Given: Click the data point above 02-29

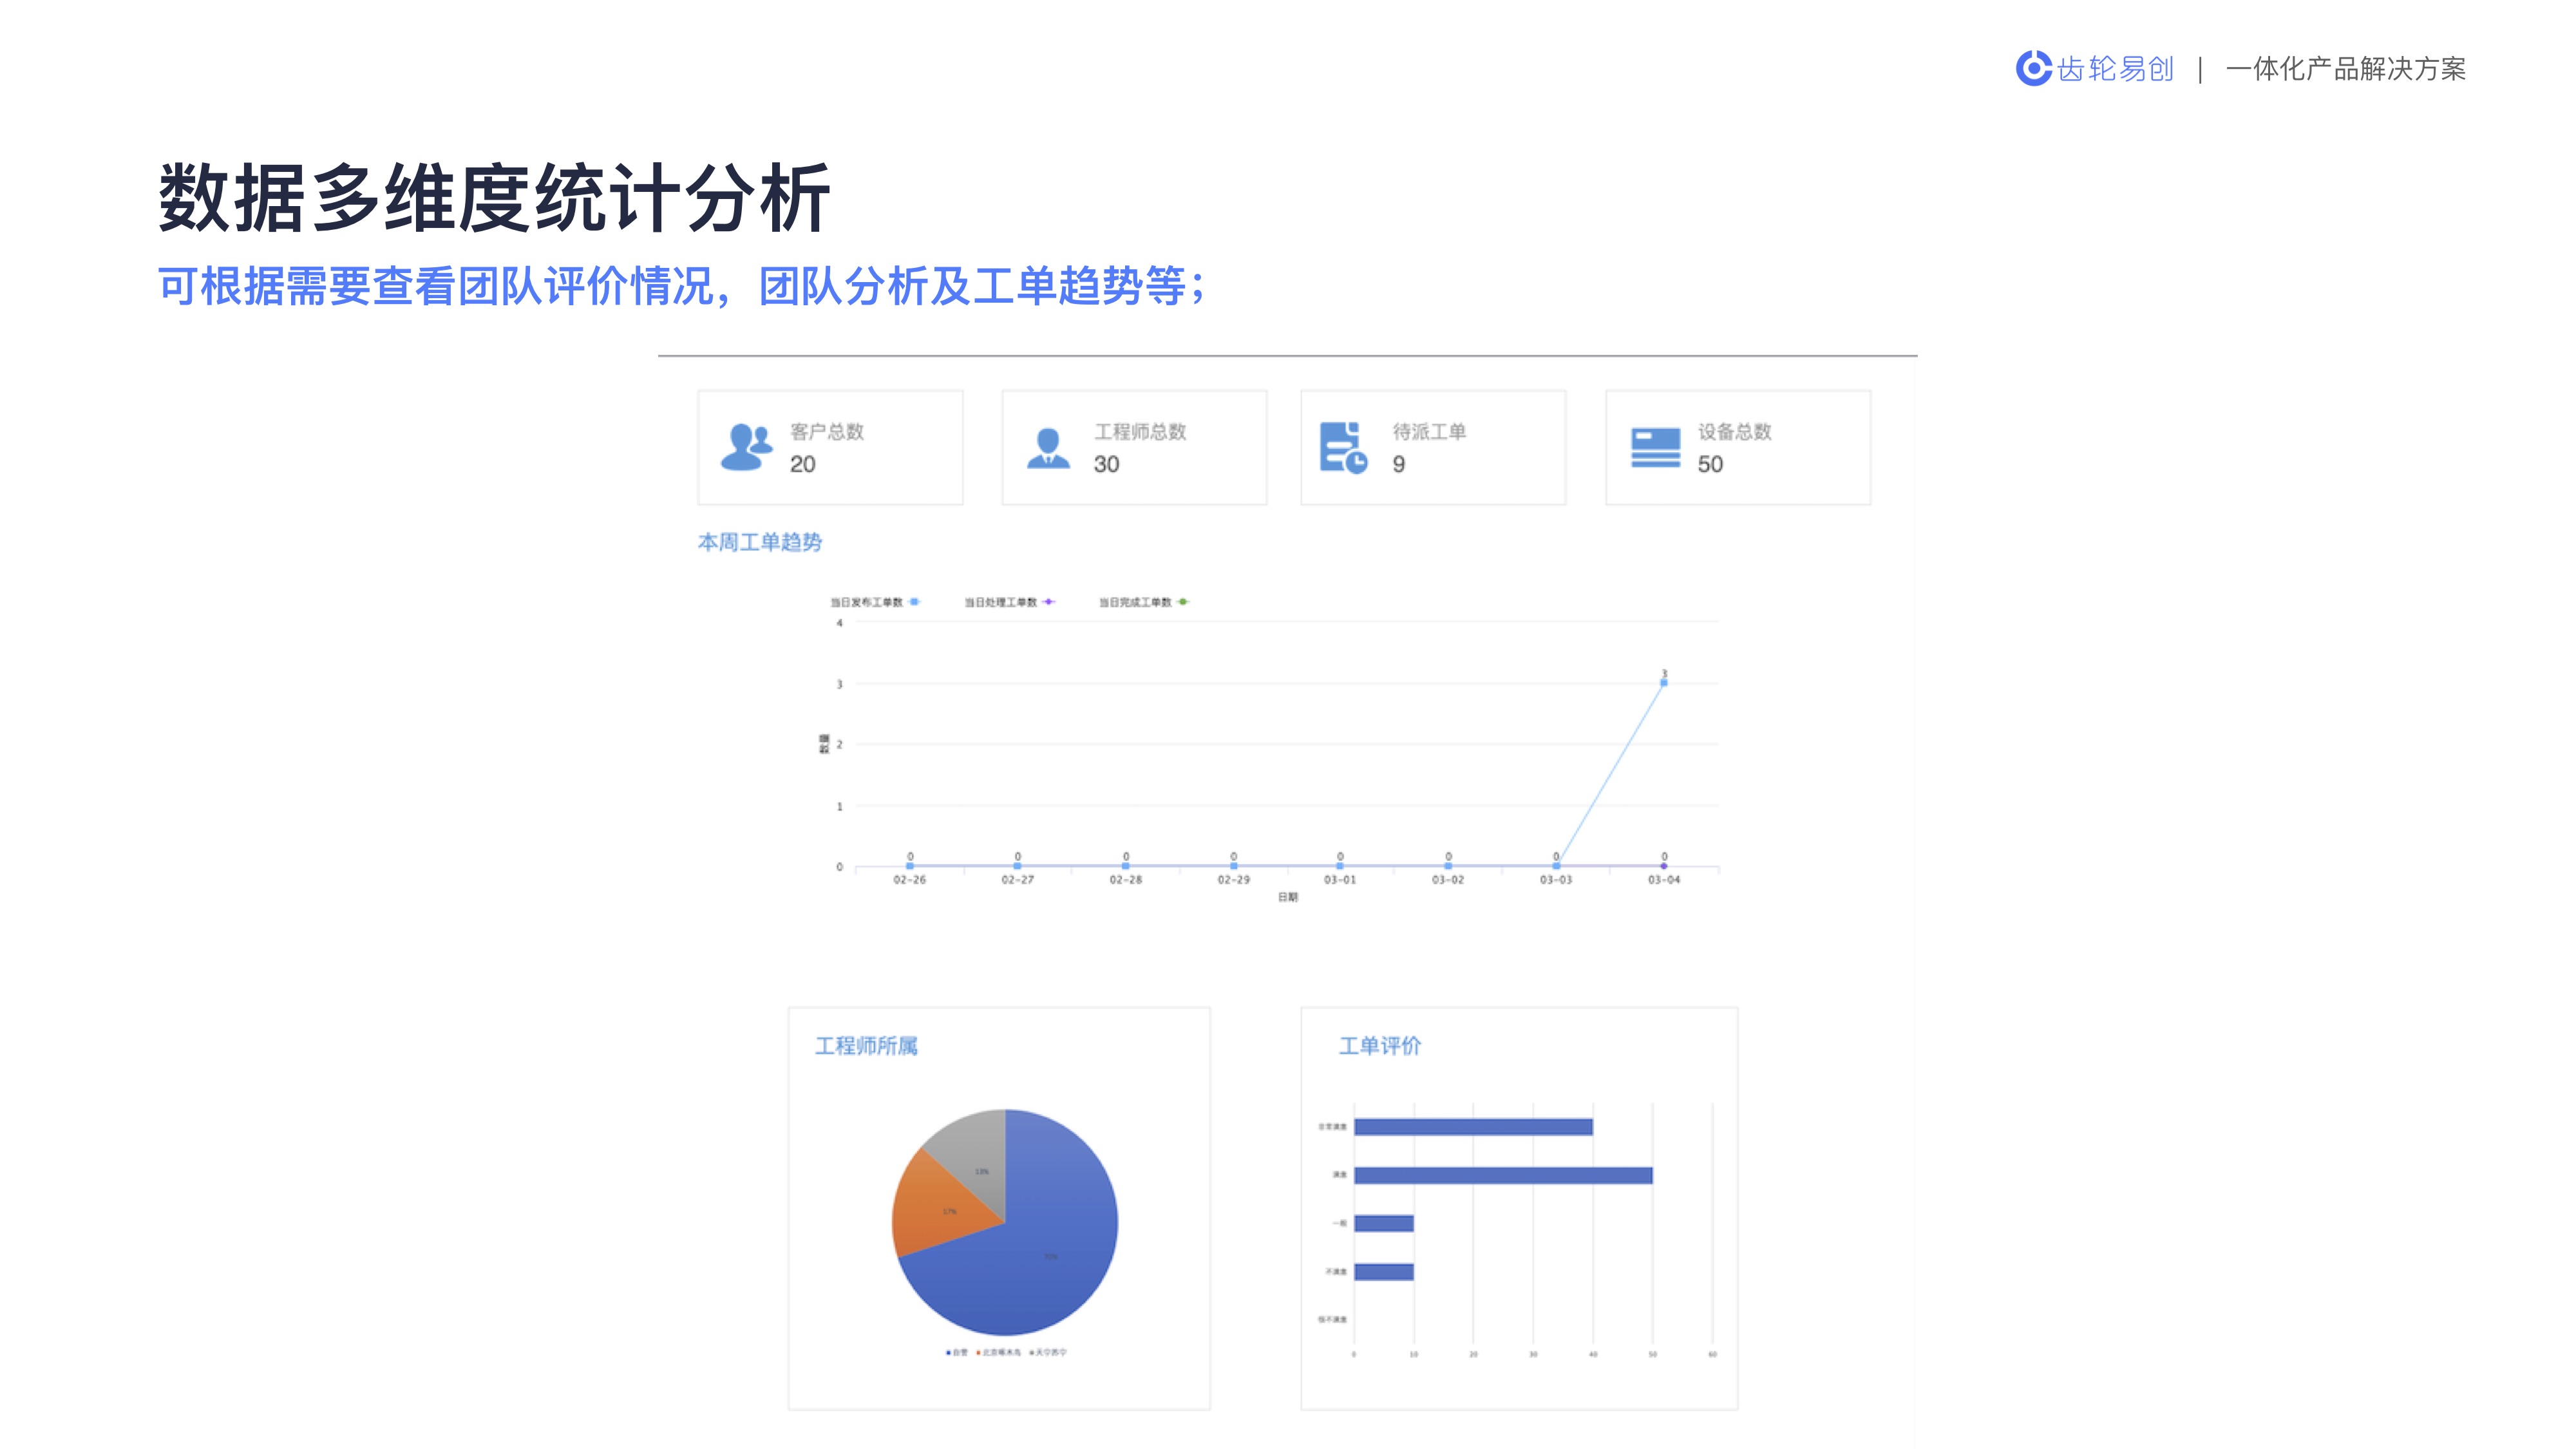Looking at the screenshot, I should coord(1234,866).
